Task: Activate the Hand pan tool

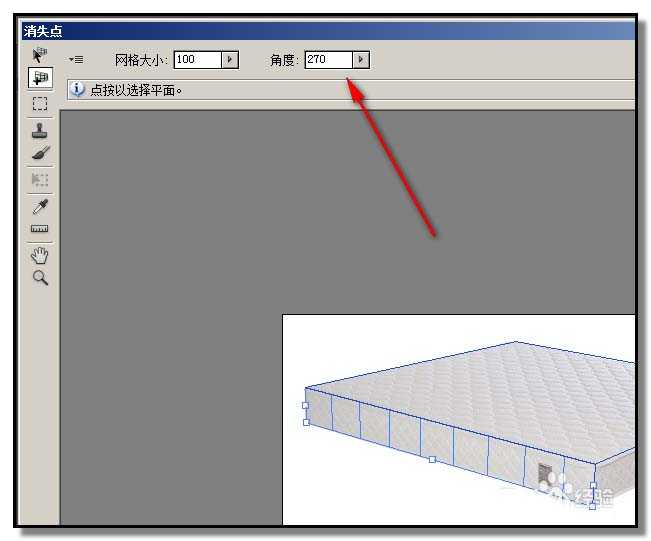Action: [x=40, y=255]
